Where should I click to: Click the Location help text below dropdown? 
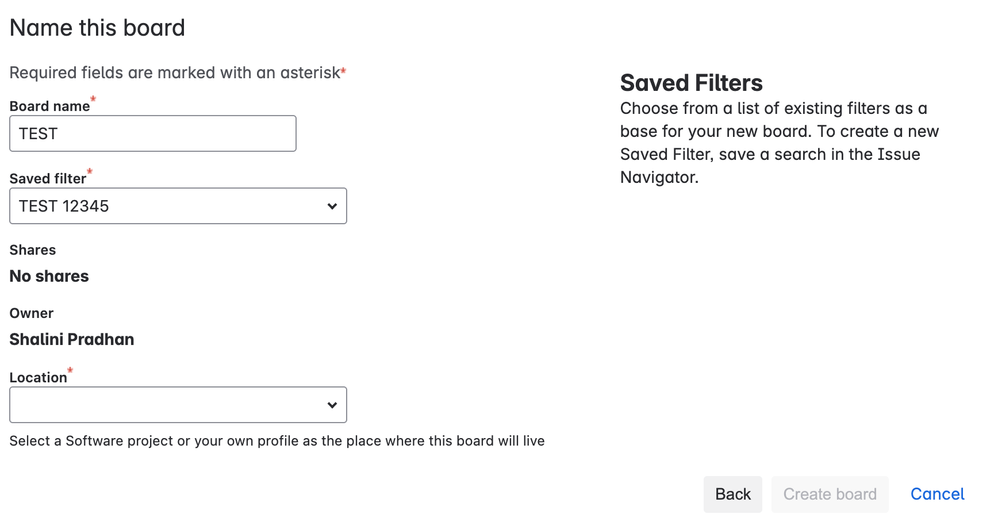(277, 441)
